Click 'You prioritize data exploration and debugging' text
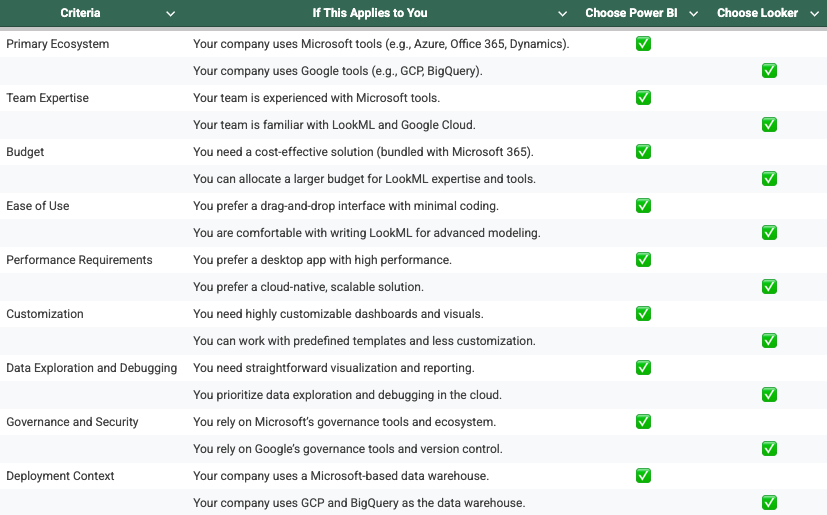 point(348,395)
